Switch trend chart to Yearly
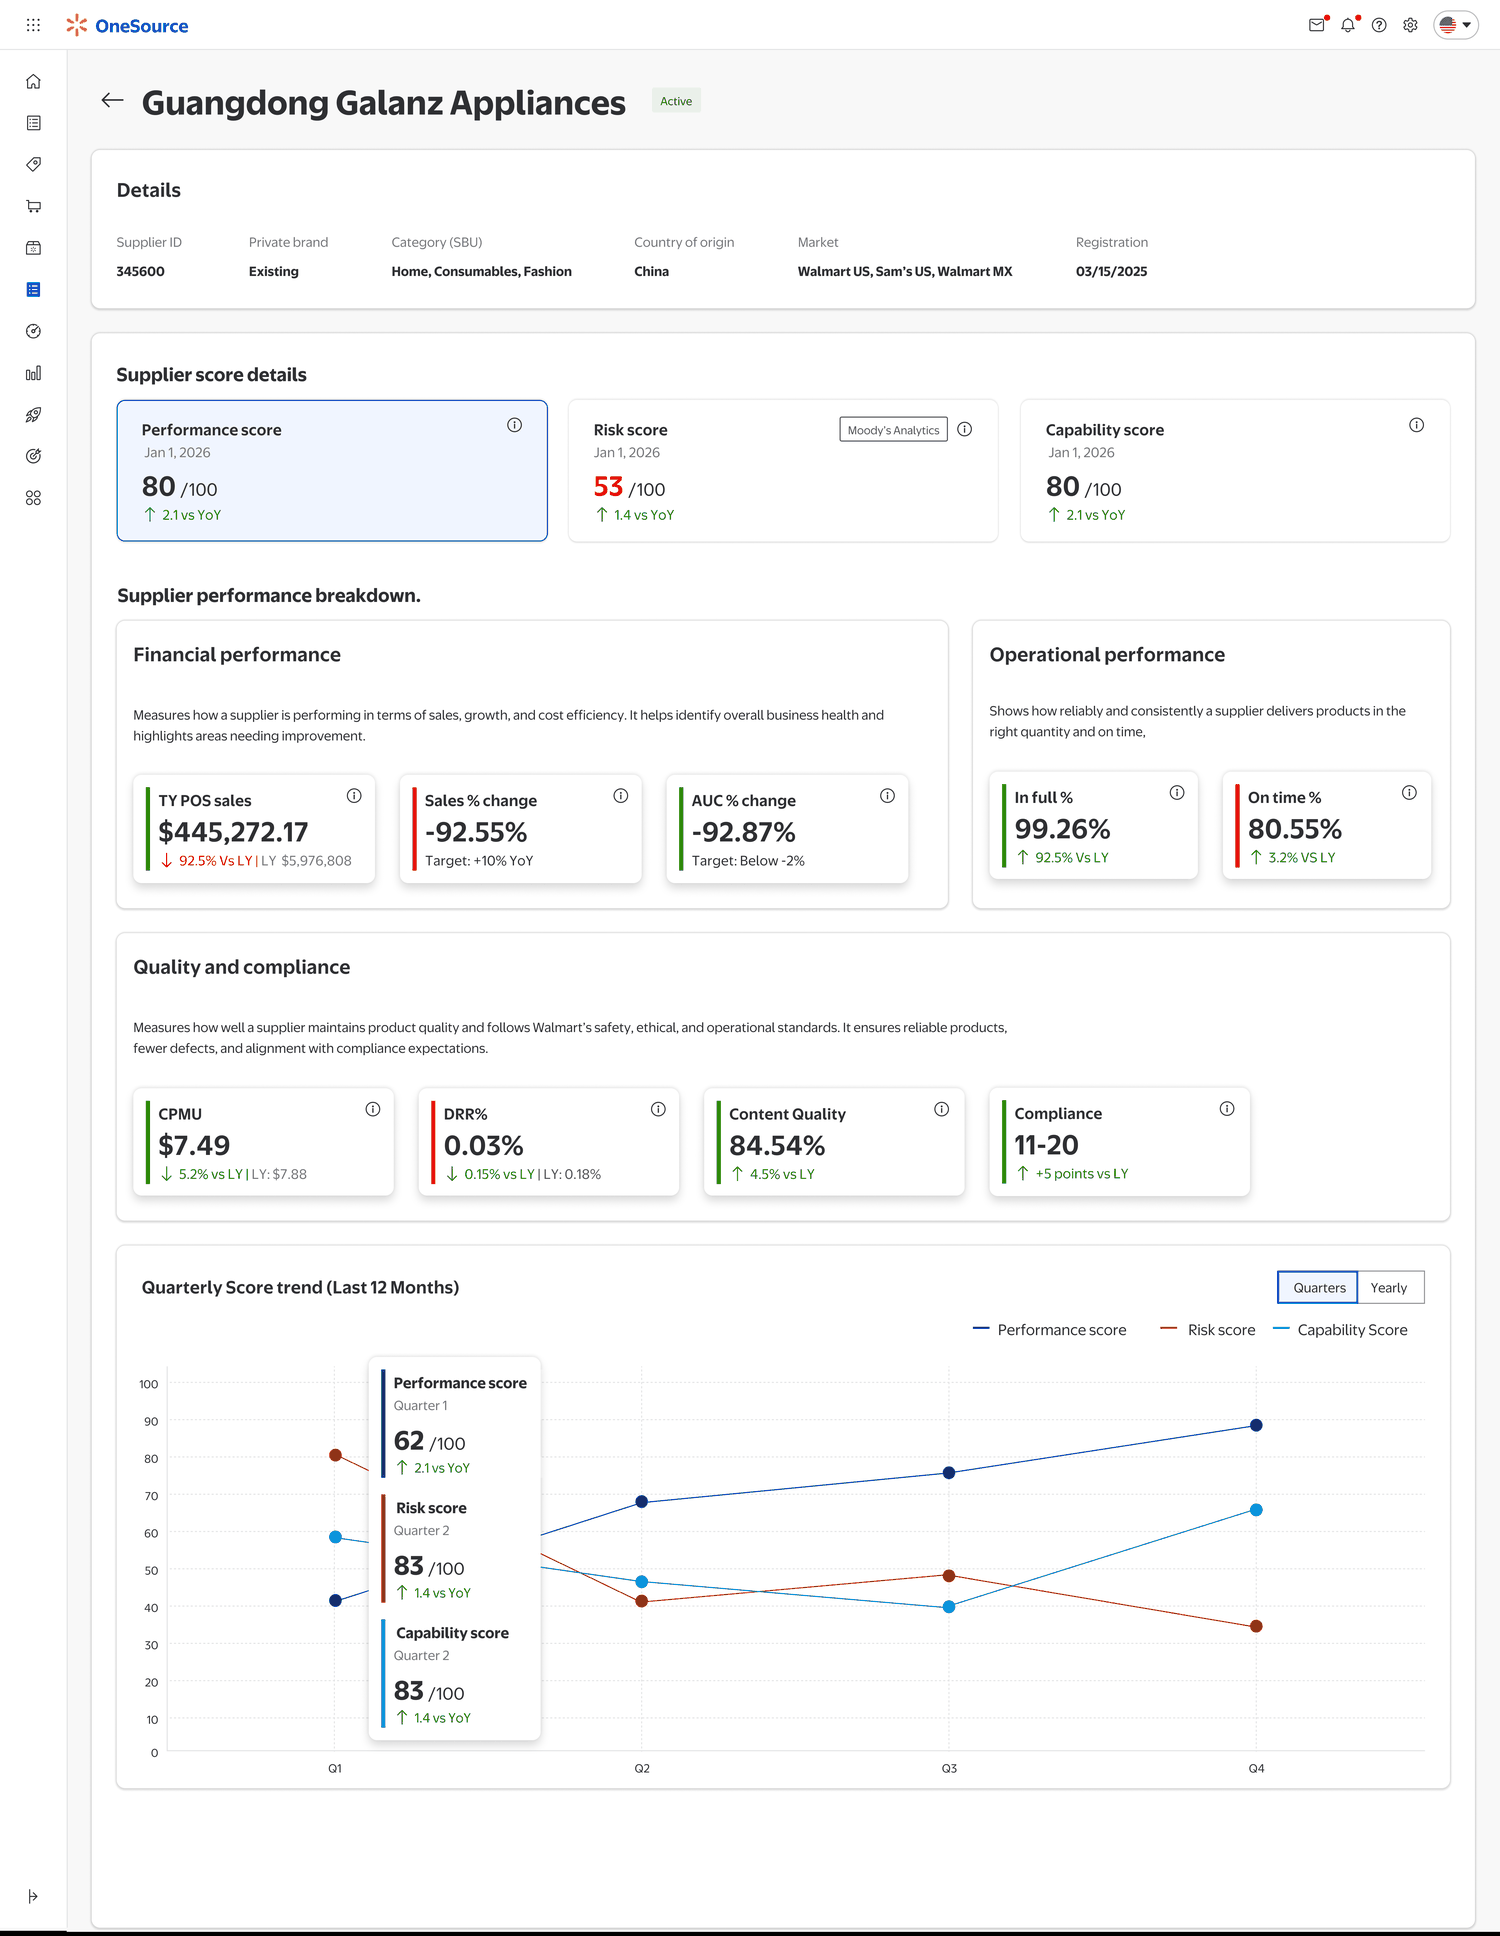Image resolution: width=1500 pixels, height=1936 pixels. (x=1390, y=1287)
